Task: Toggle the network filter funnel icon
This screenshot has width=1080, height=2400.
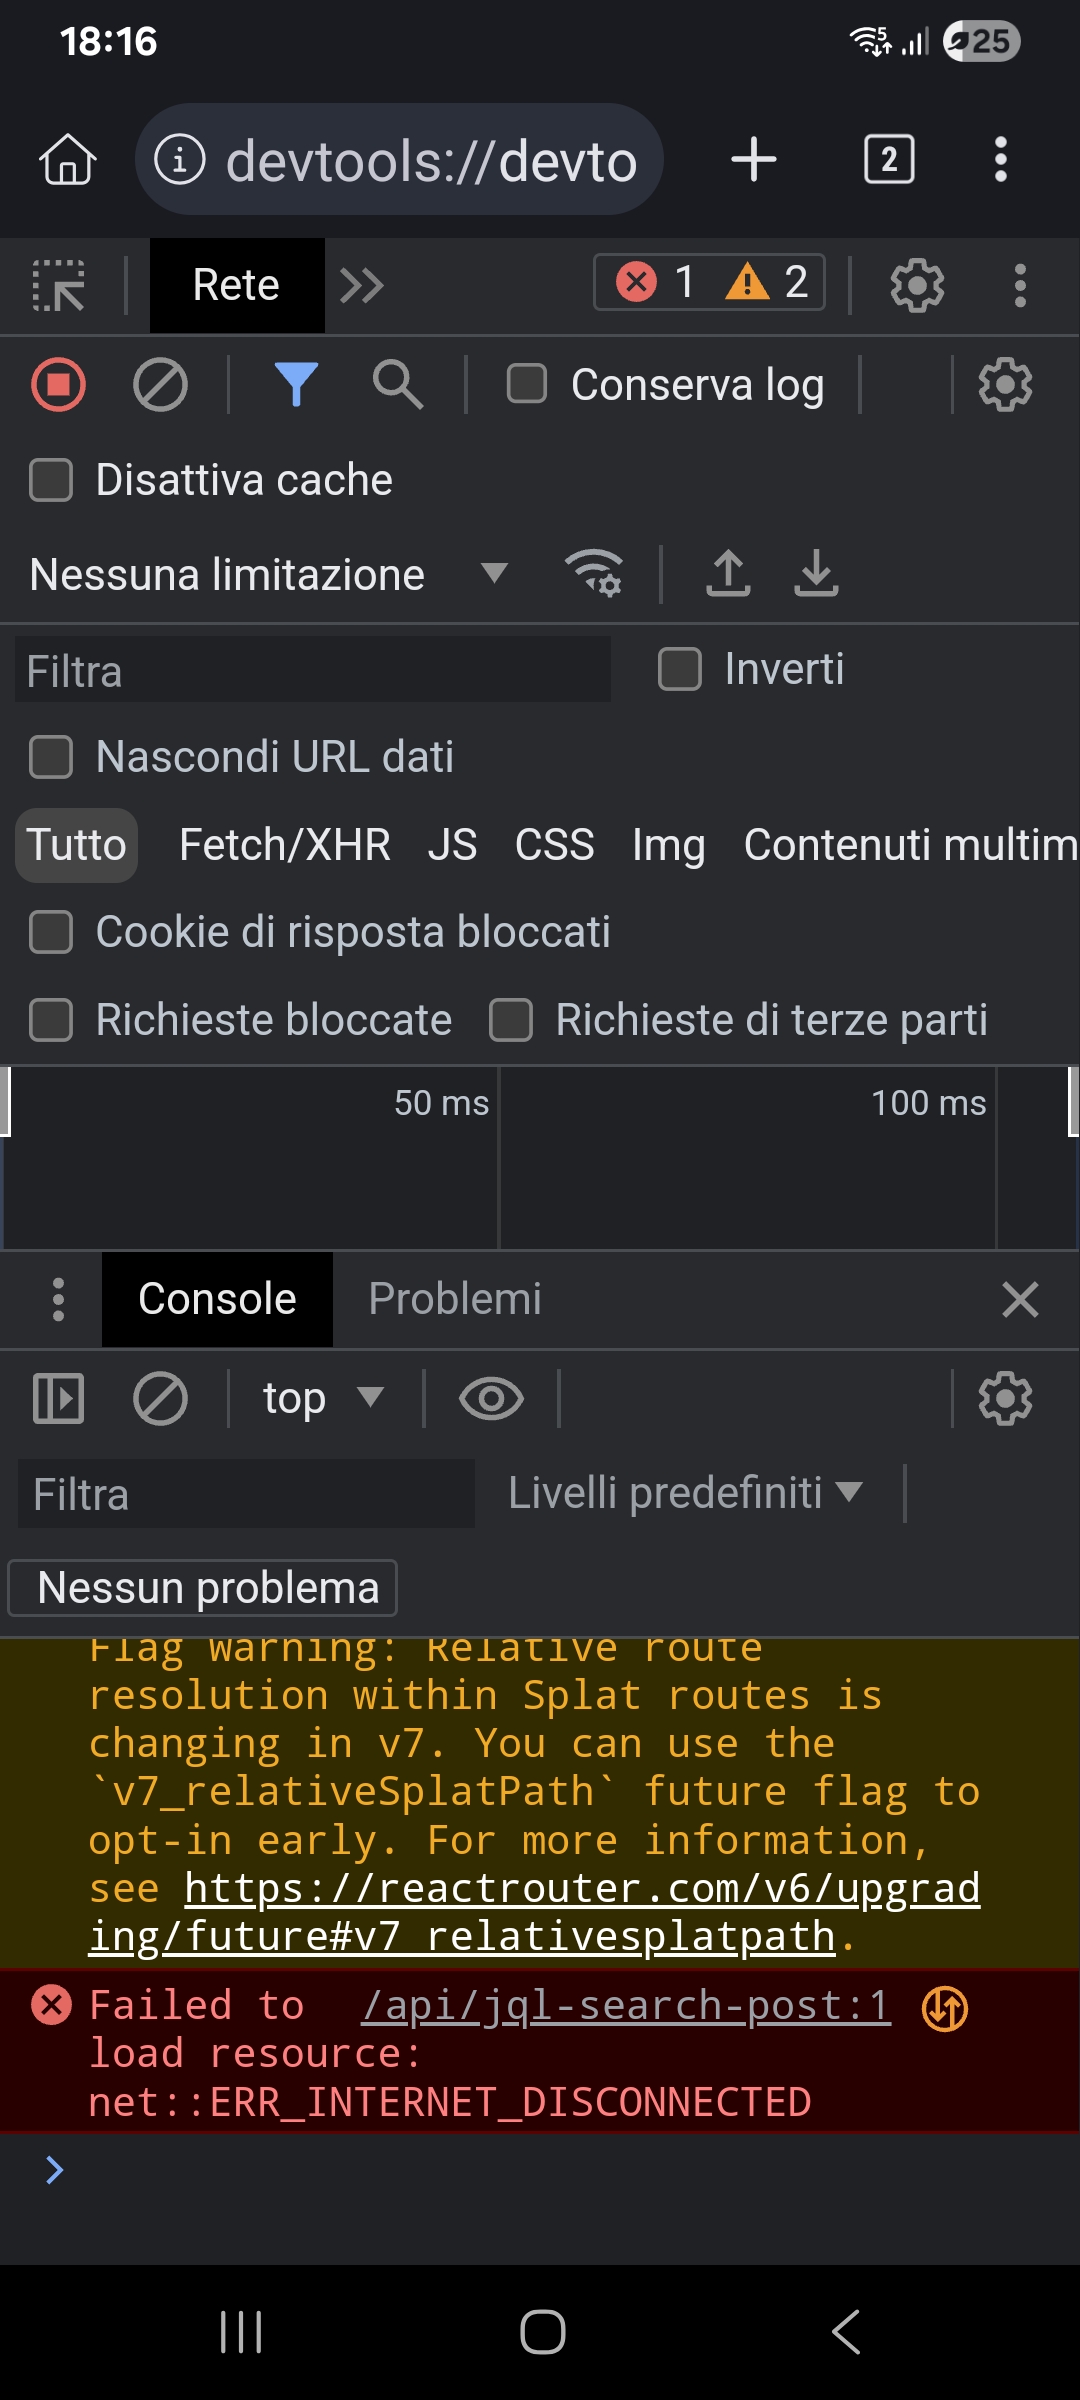Action: click(296, 385)
